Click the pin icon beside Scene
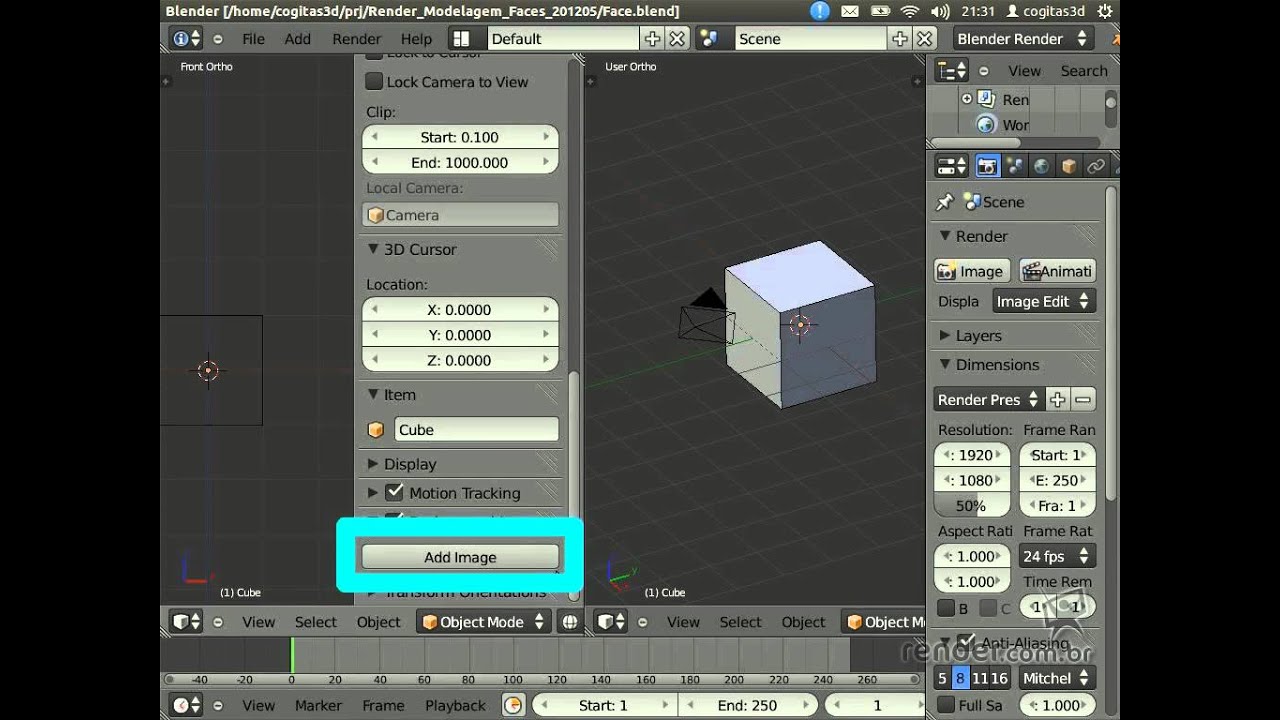 [945, 202]
